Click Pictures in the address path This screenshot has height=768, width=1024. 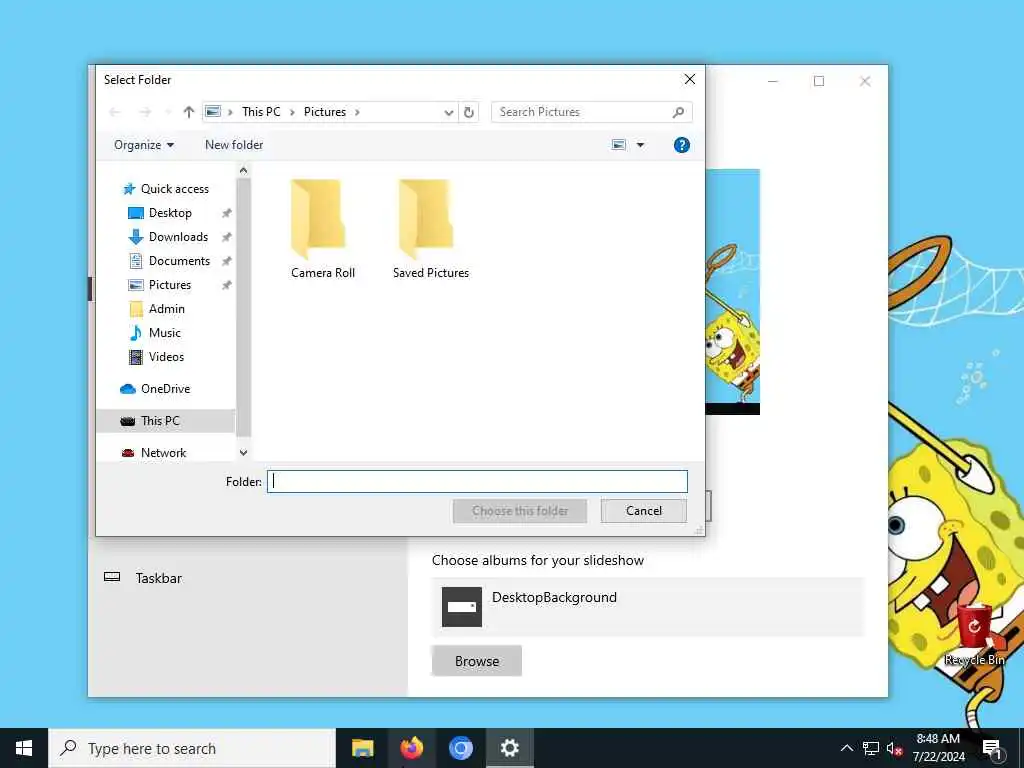point(325,112)
